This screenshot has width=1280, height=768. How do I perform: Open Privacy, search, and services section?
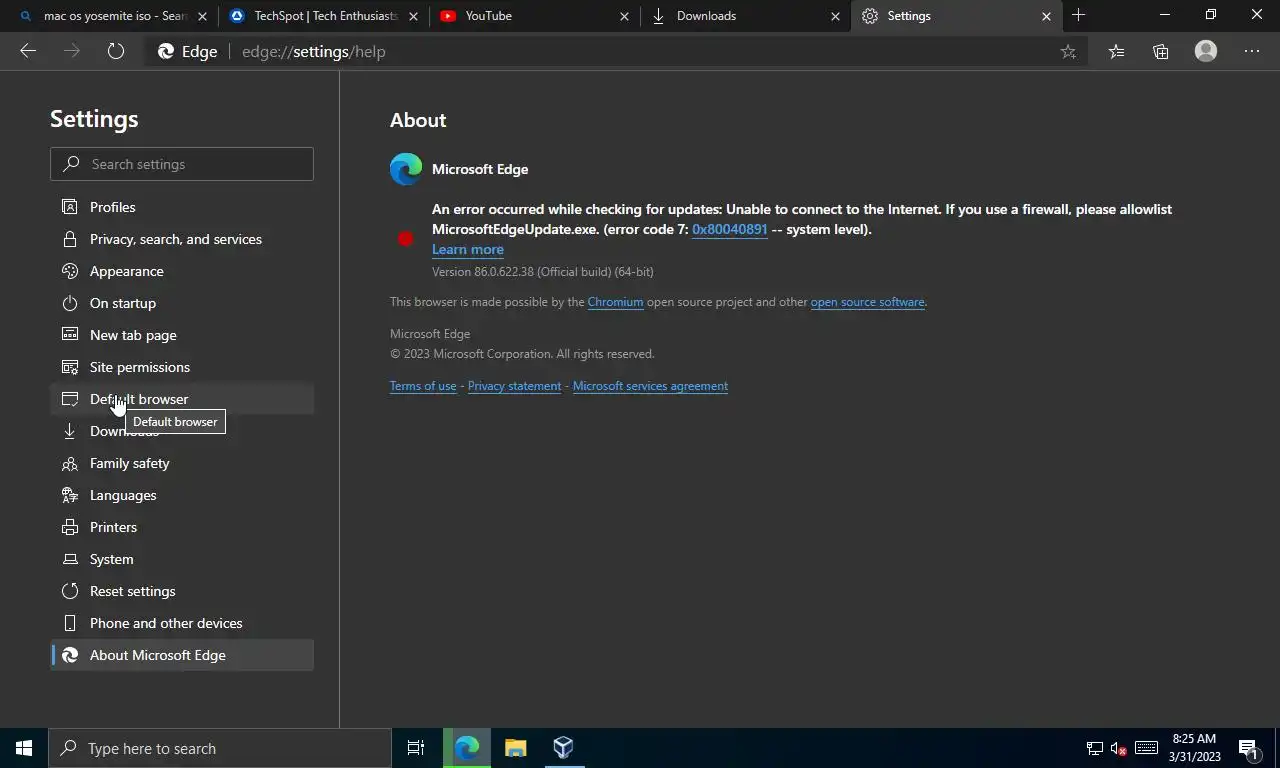182,239
